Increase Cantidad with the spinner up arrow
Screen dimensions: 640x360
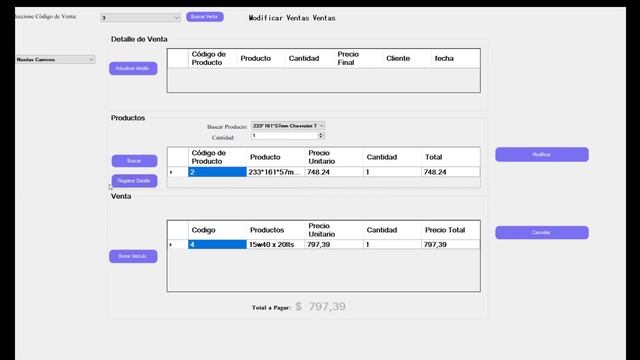click(x=321, y=134)
